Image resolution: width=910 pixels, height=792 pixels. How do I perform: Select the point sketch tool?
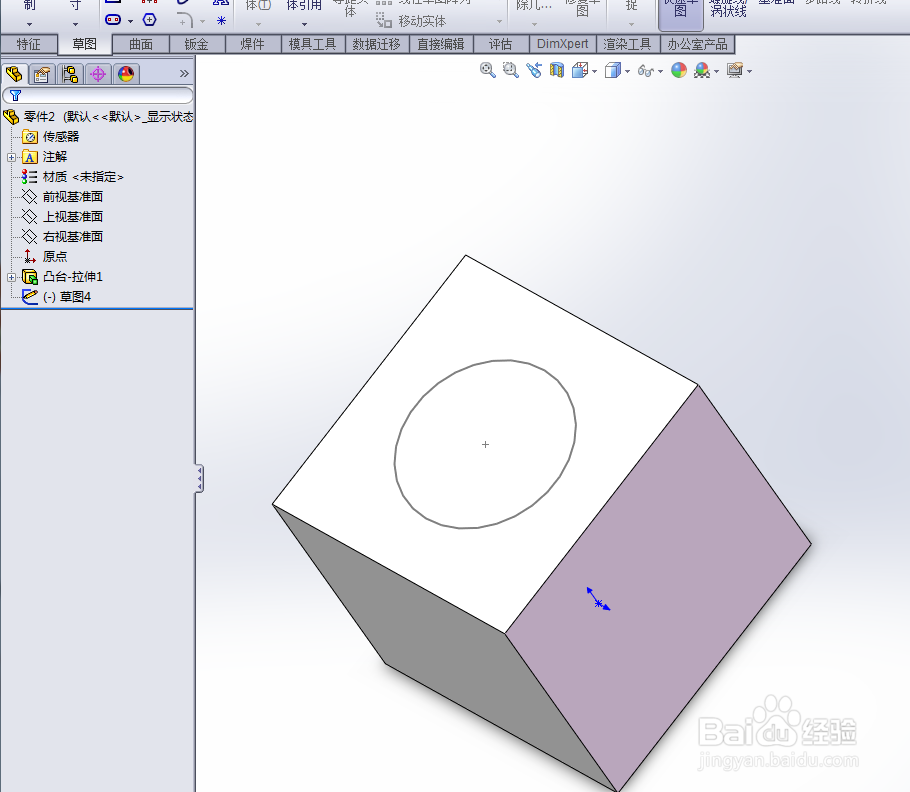221,21
